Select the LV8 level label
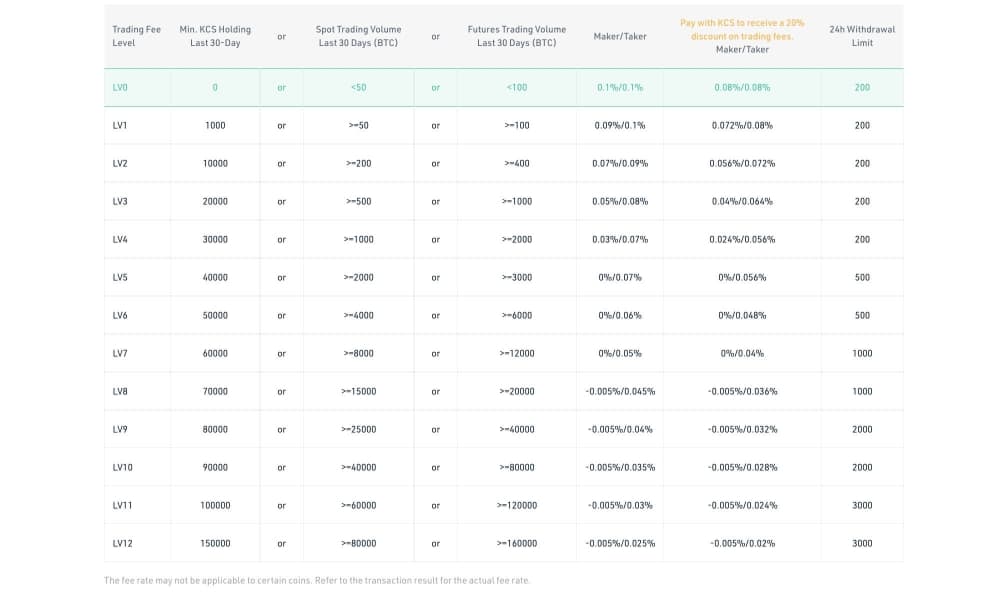Viewport: 1000px width, 600px height. (120, 391)
